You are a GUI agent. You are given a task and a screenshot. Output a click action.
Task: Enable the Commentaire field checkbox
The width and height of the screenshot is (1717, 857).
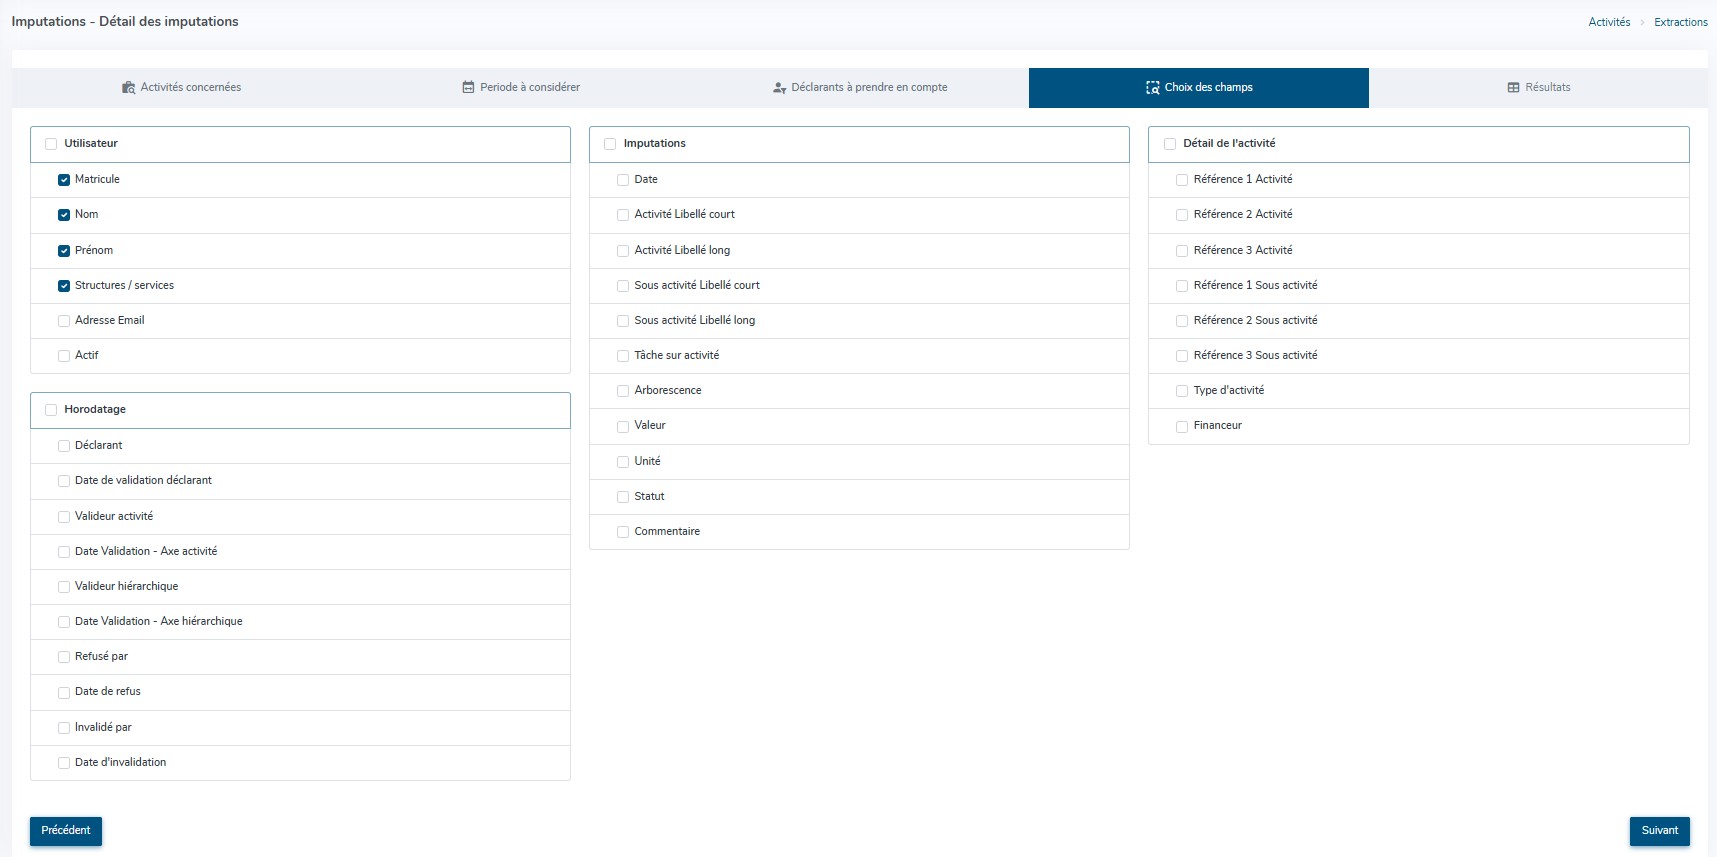(623, 532)
